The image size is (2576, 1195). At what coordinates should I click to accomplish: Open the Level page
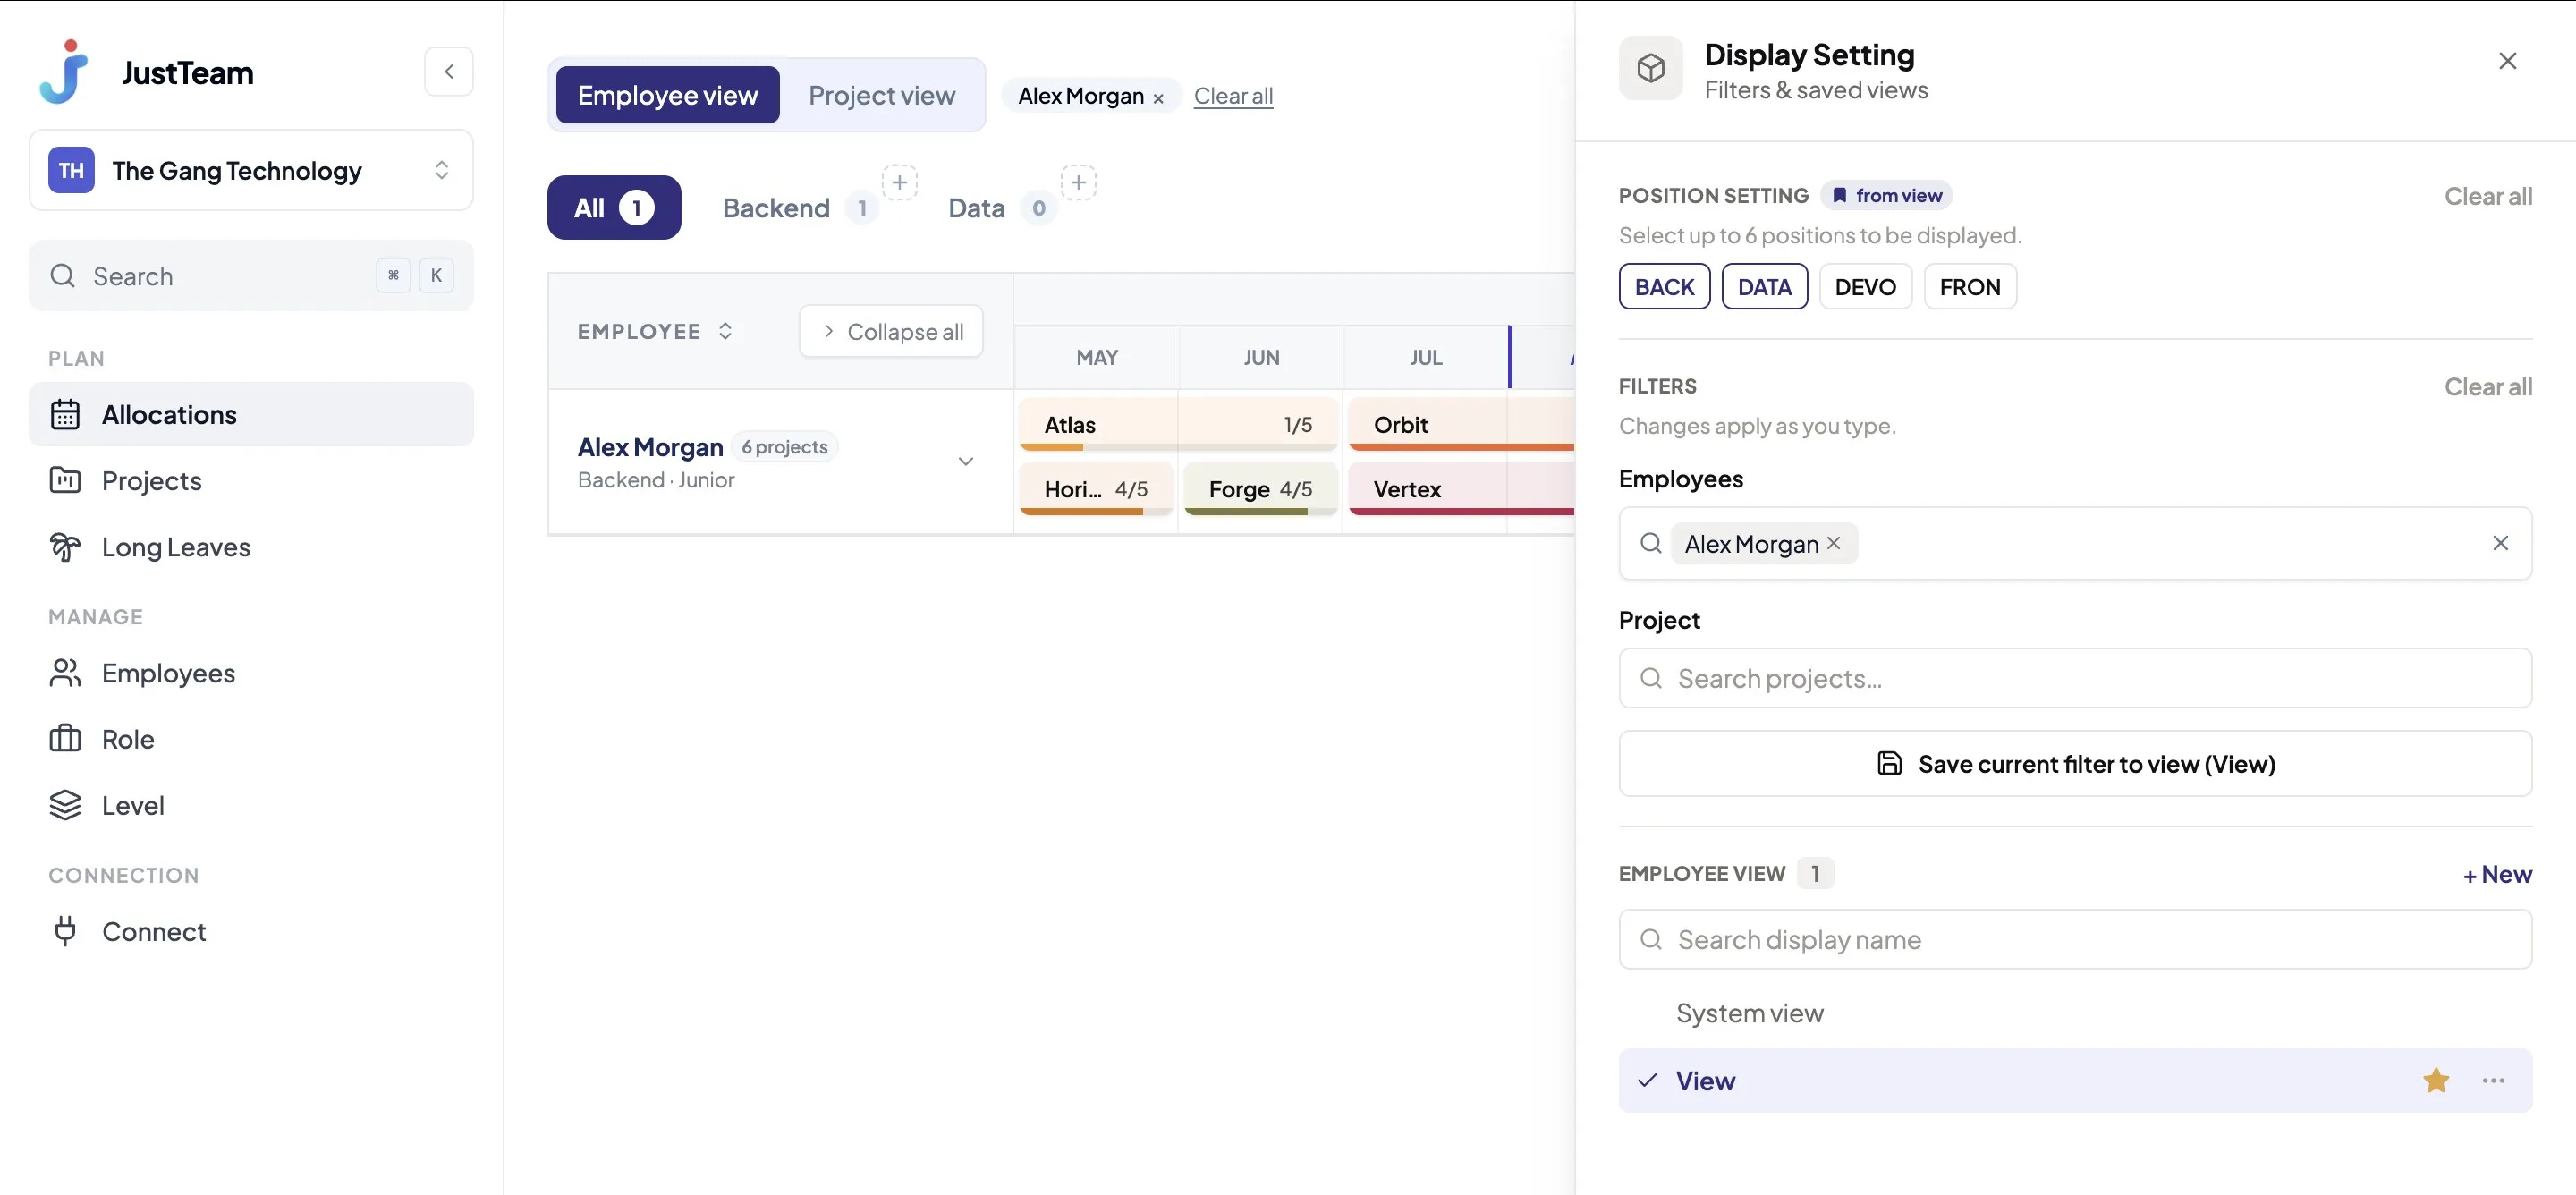point(251,804)
